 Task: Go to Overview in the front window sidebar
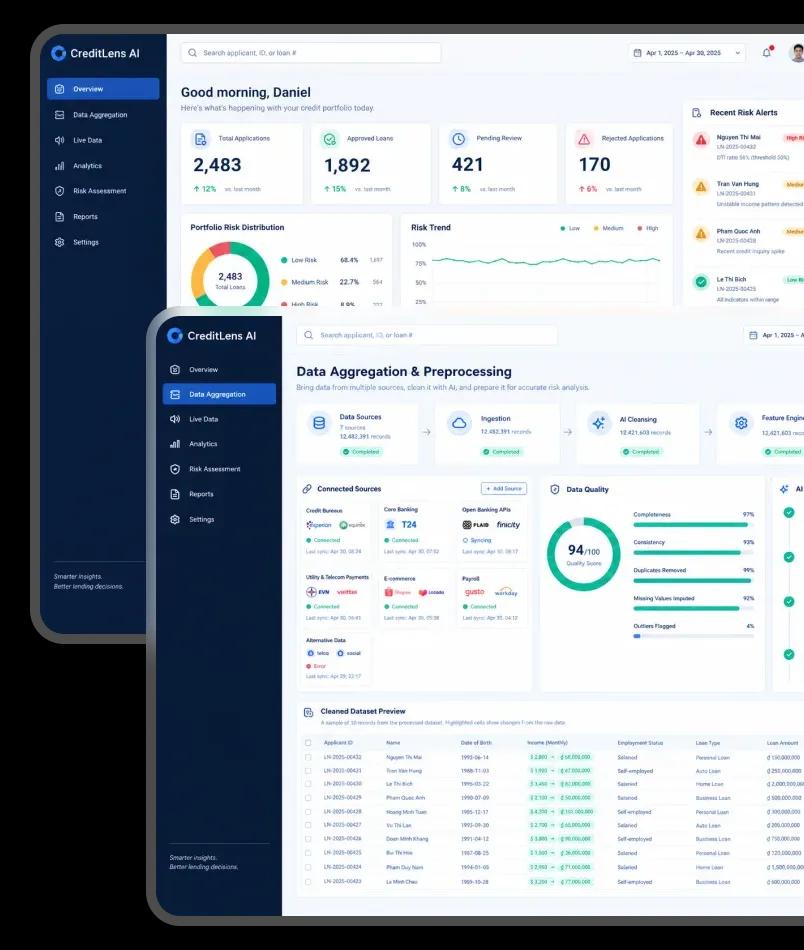tap(219, 370)
